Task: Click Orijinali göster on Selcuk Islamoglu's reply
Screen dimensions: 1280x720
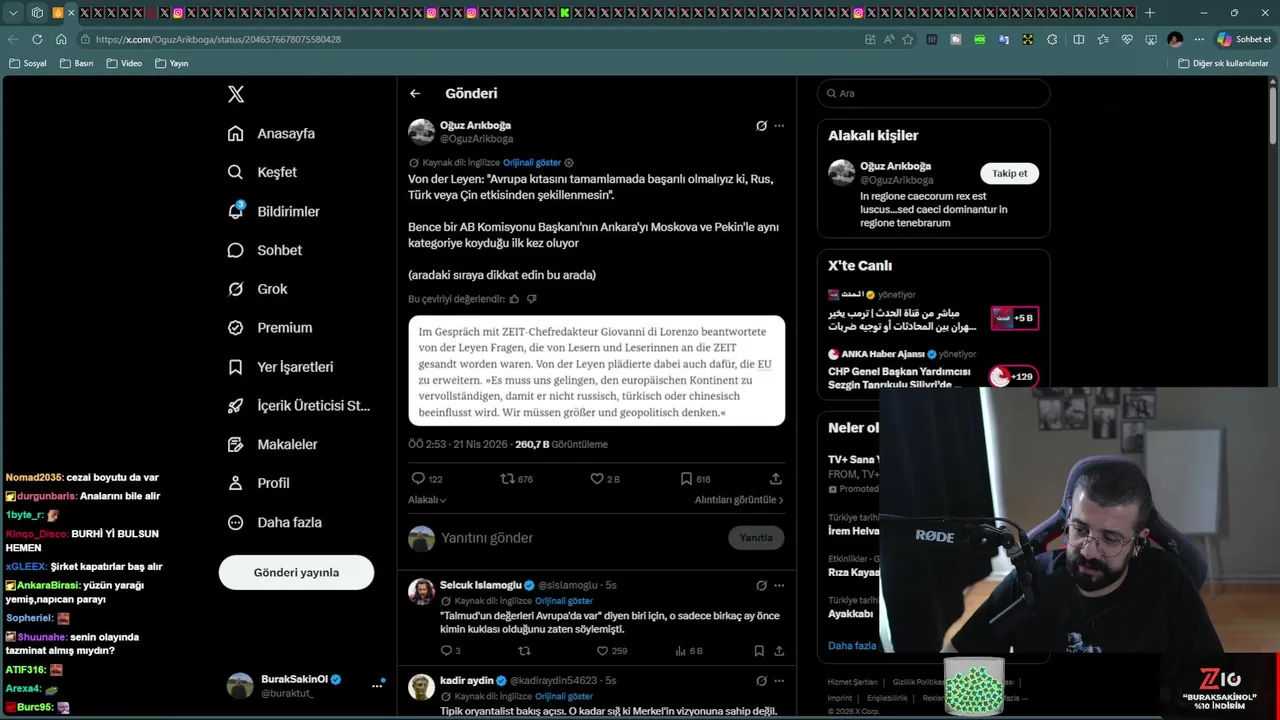Action: tap(564, 601)
